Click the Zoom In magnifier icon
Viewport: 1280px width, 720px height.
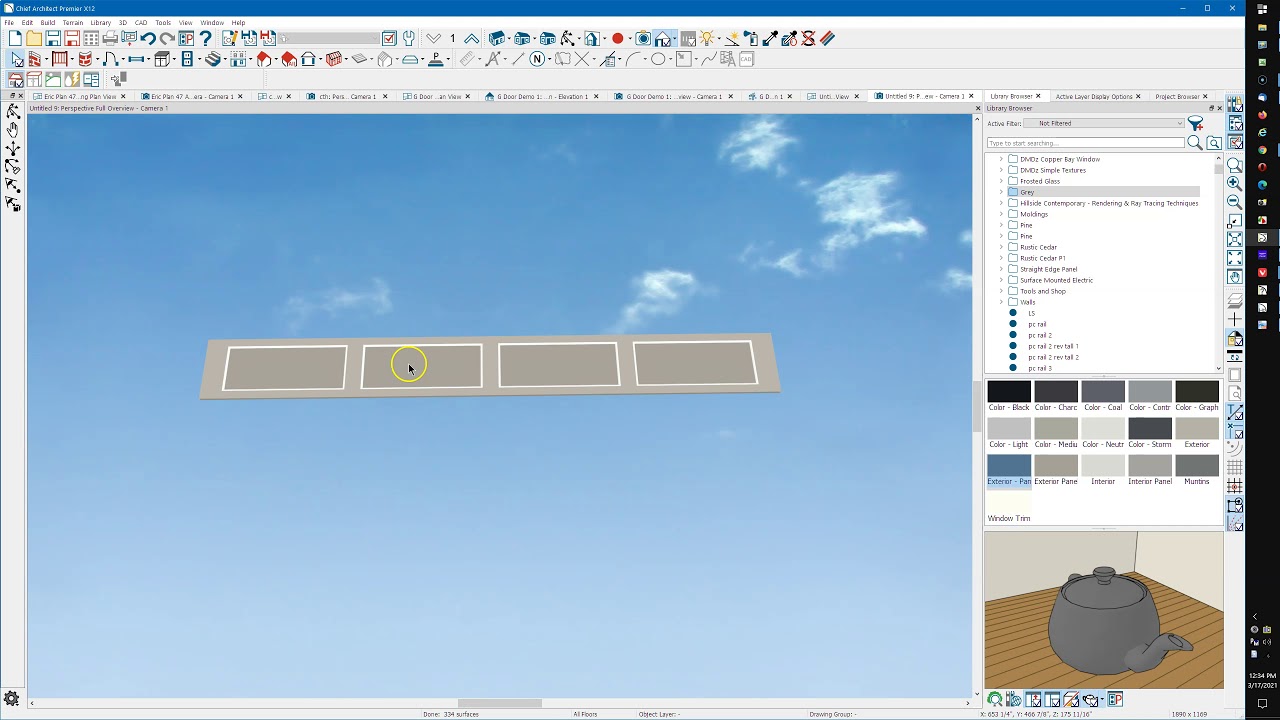pyautogui.click(x=1235, y=184)
